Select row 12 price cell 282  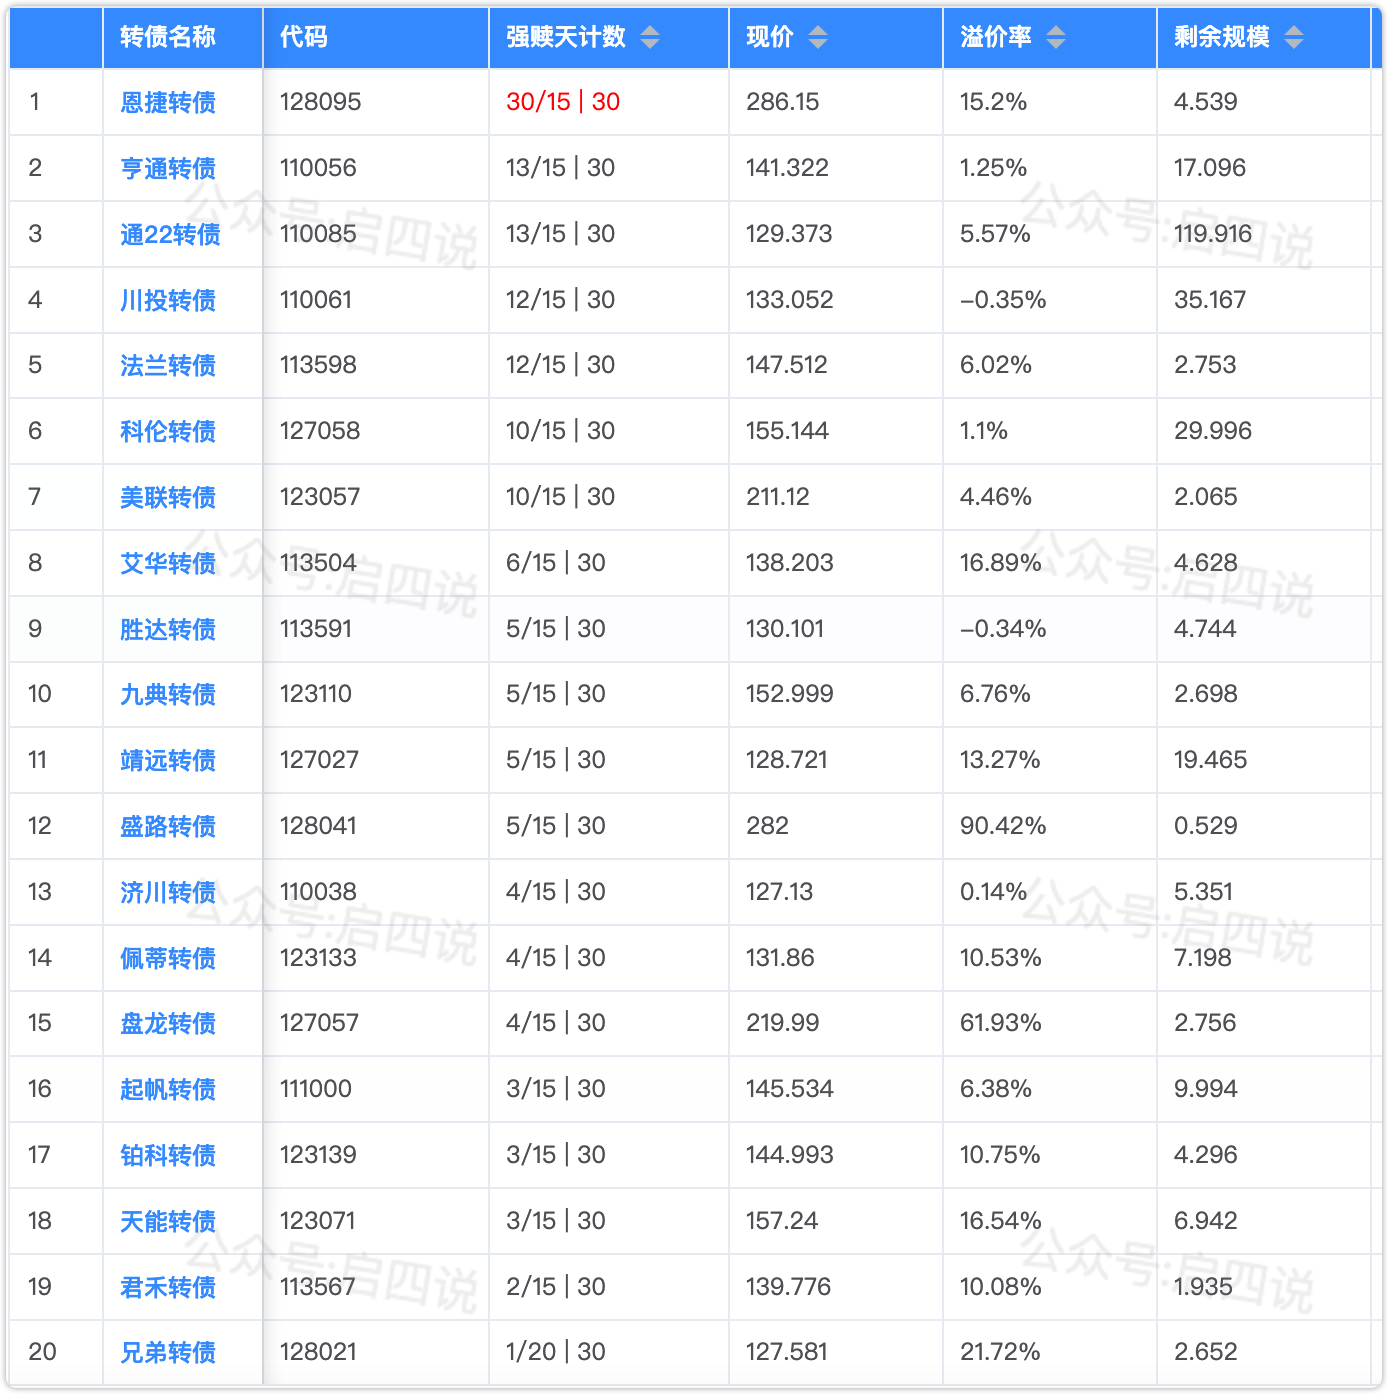(767, 826)
